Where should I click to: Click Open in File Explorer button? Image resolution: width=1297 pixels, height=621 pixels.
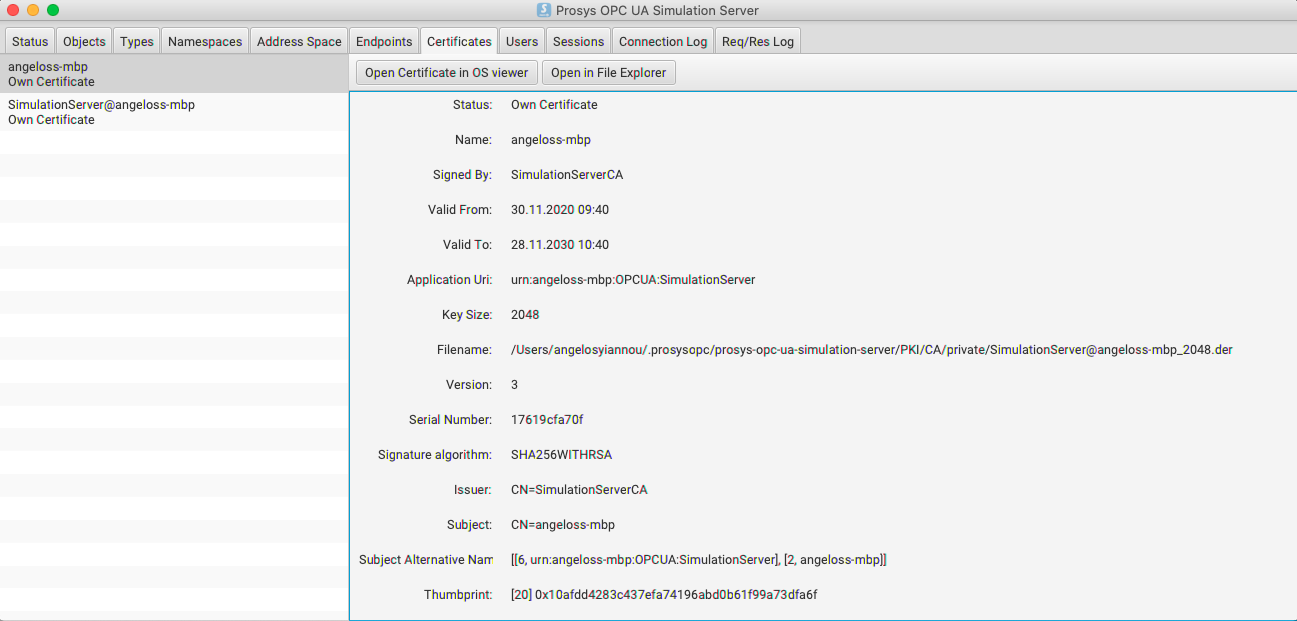click(609, 72)
